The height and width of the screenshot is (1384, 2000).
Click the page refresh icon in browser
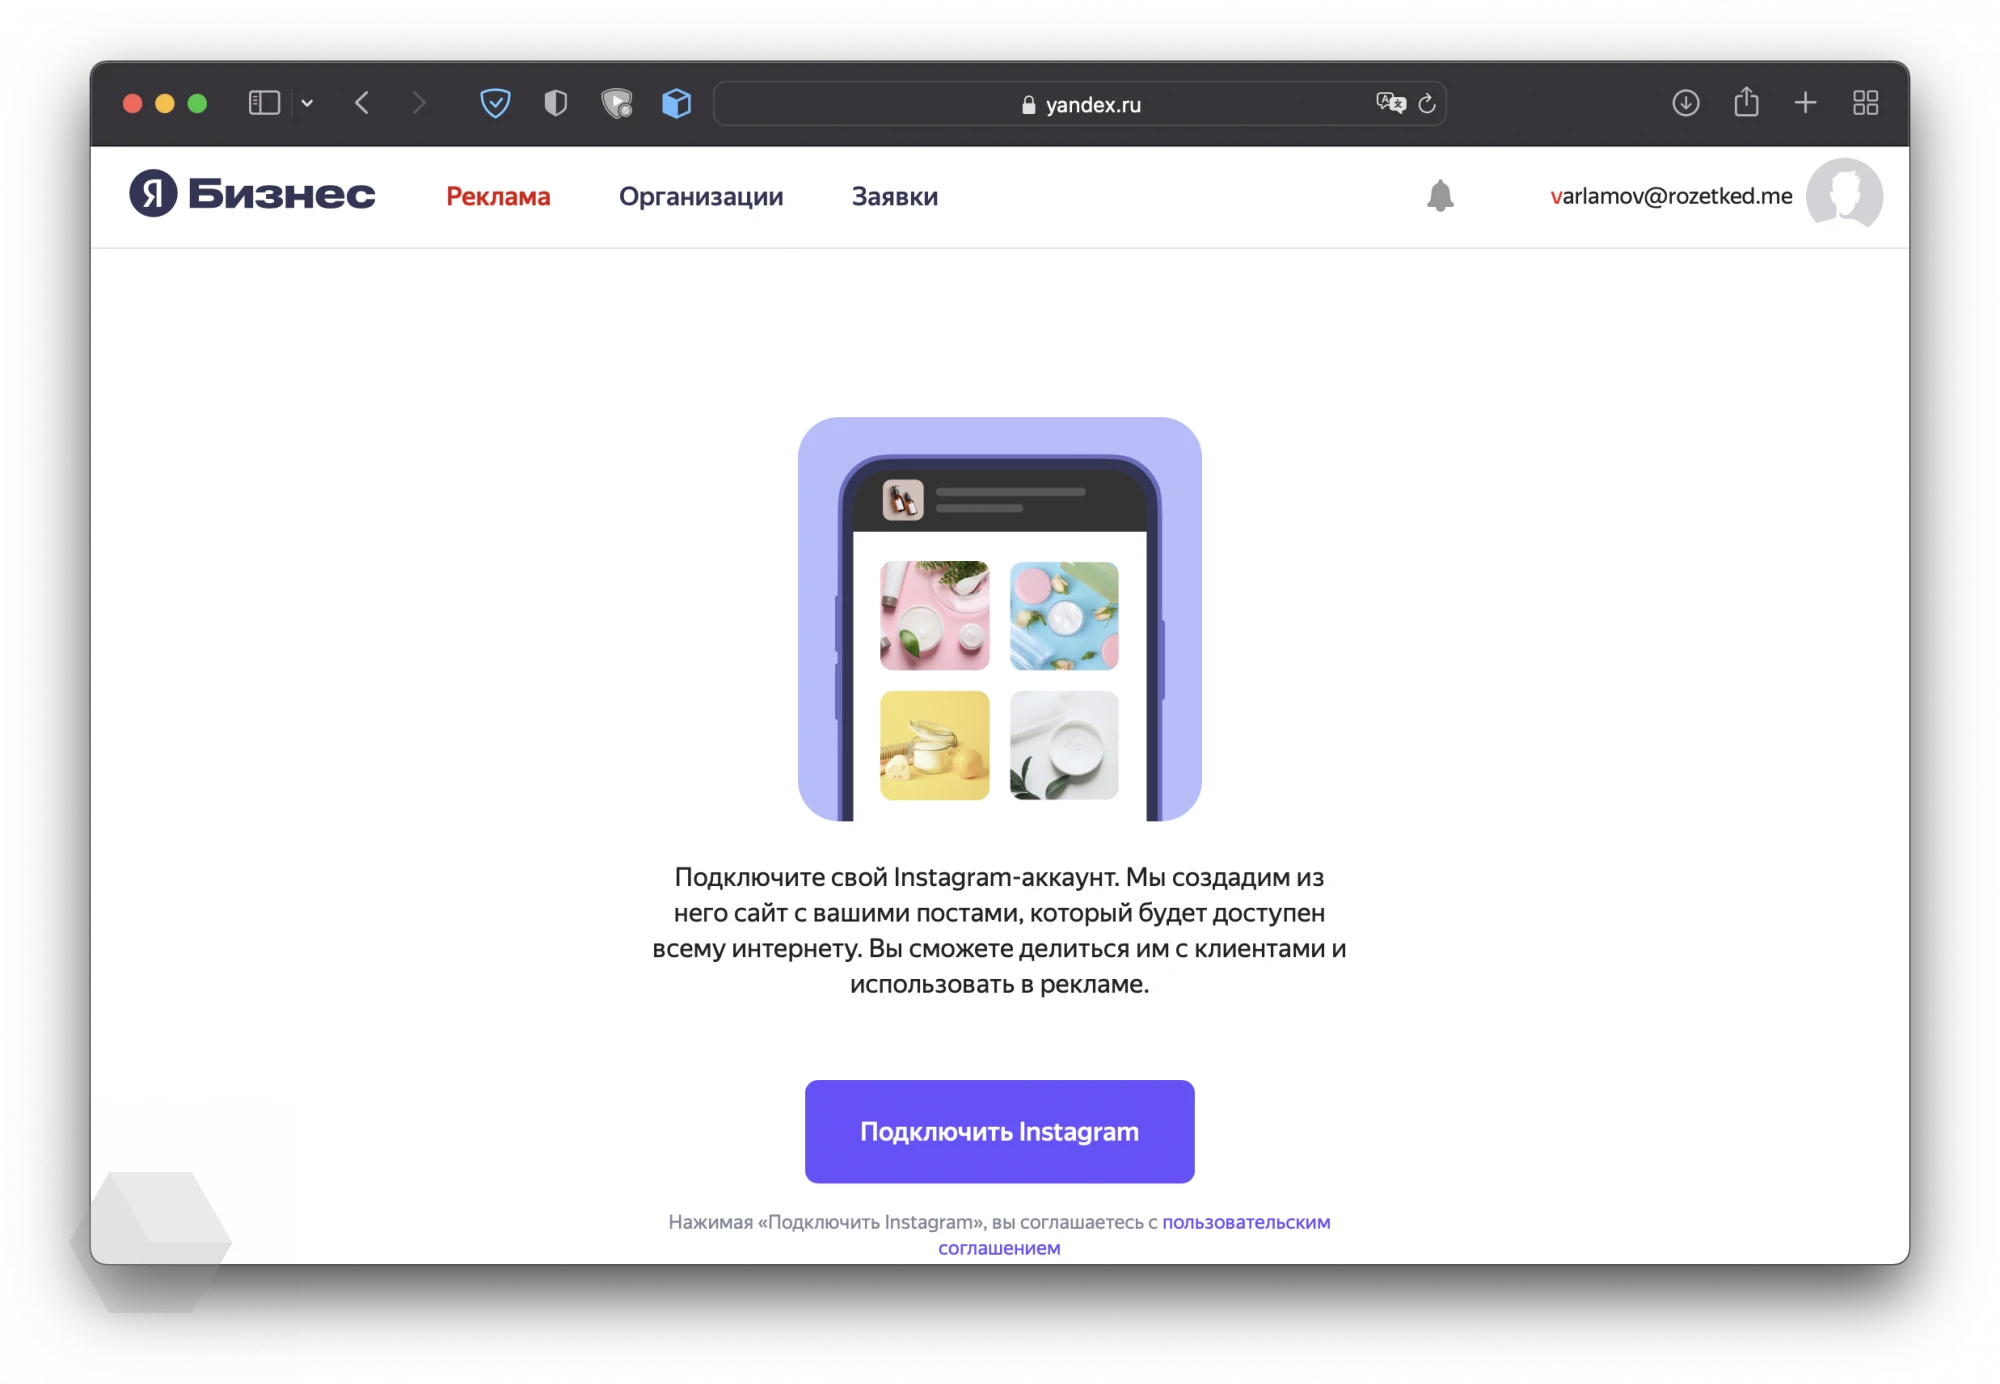(x=1426, y=103)
